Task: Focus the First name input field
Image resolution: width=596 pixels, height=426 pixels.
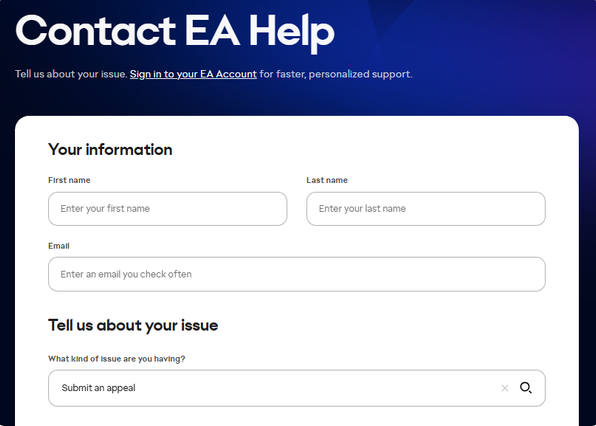Action: point(168,209)
